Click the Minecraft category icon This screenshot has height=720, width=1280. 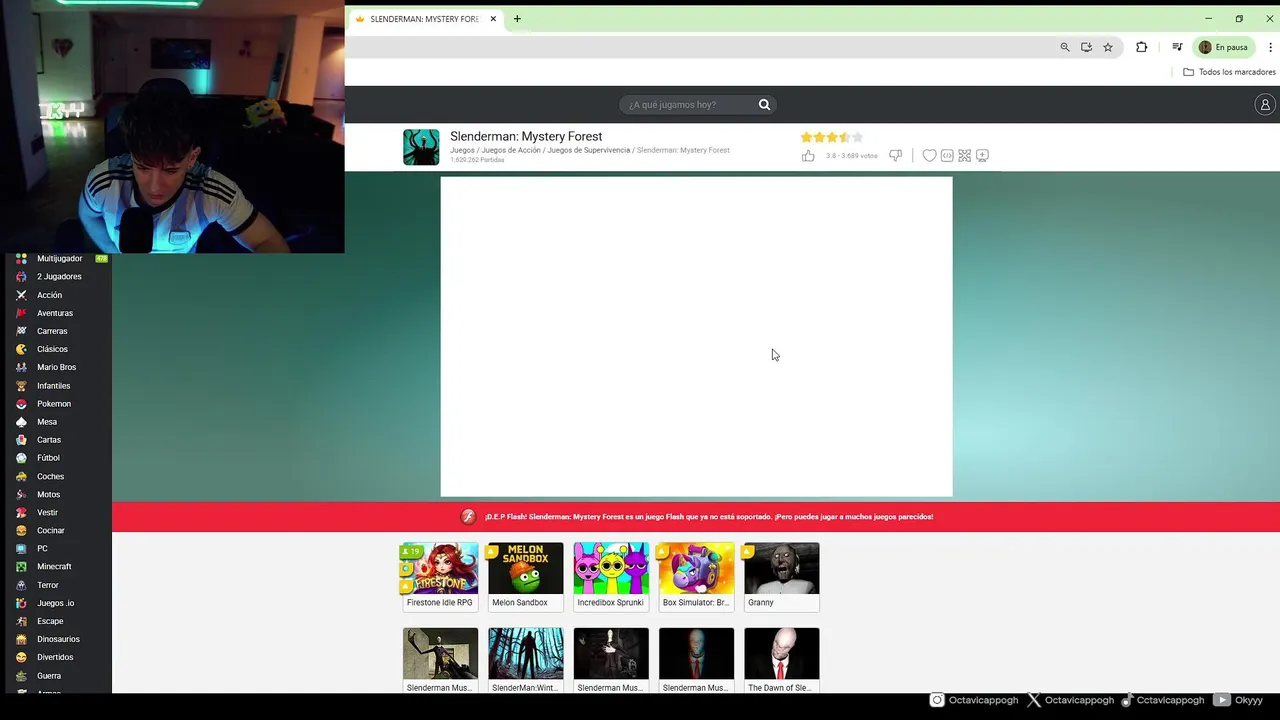coord(21,567)
